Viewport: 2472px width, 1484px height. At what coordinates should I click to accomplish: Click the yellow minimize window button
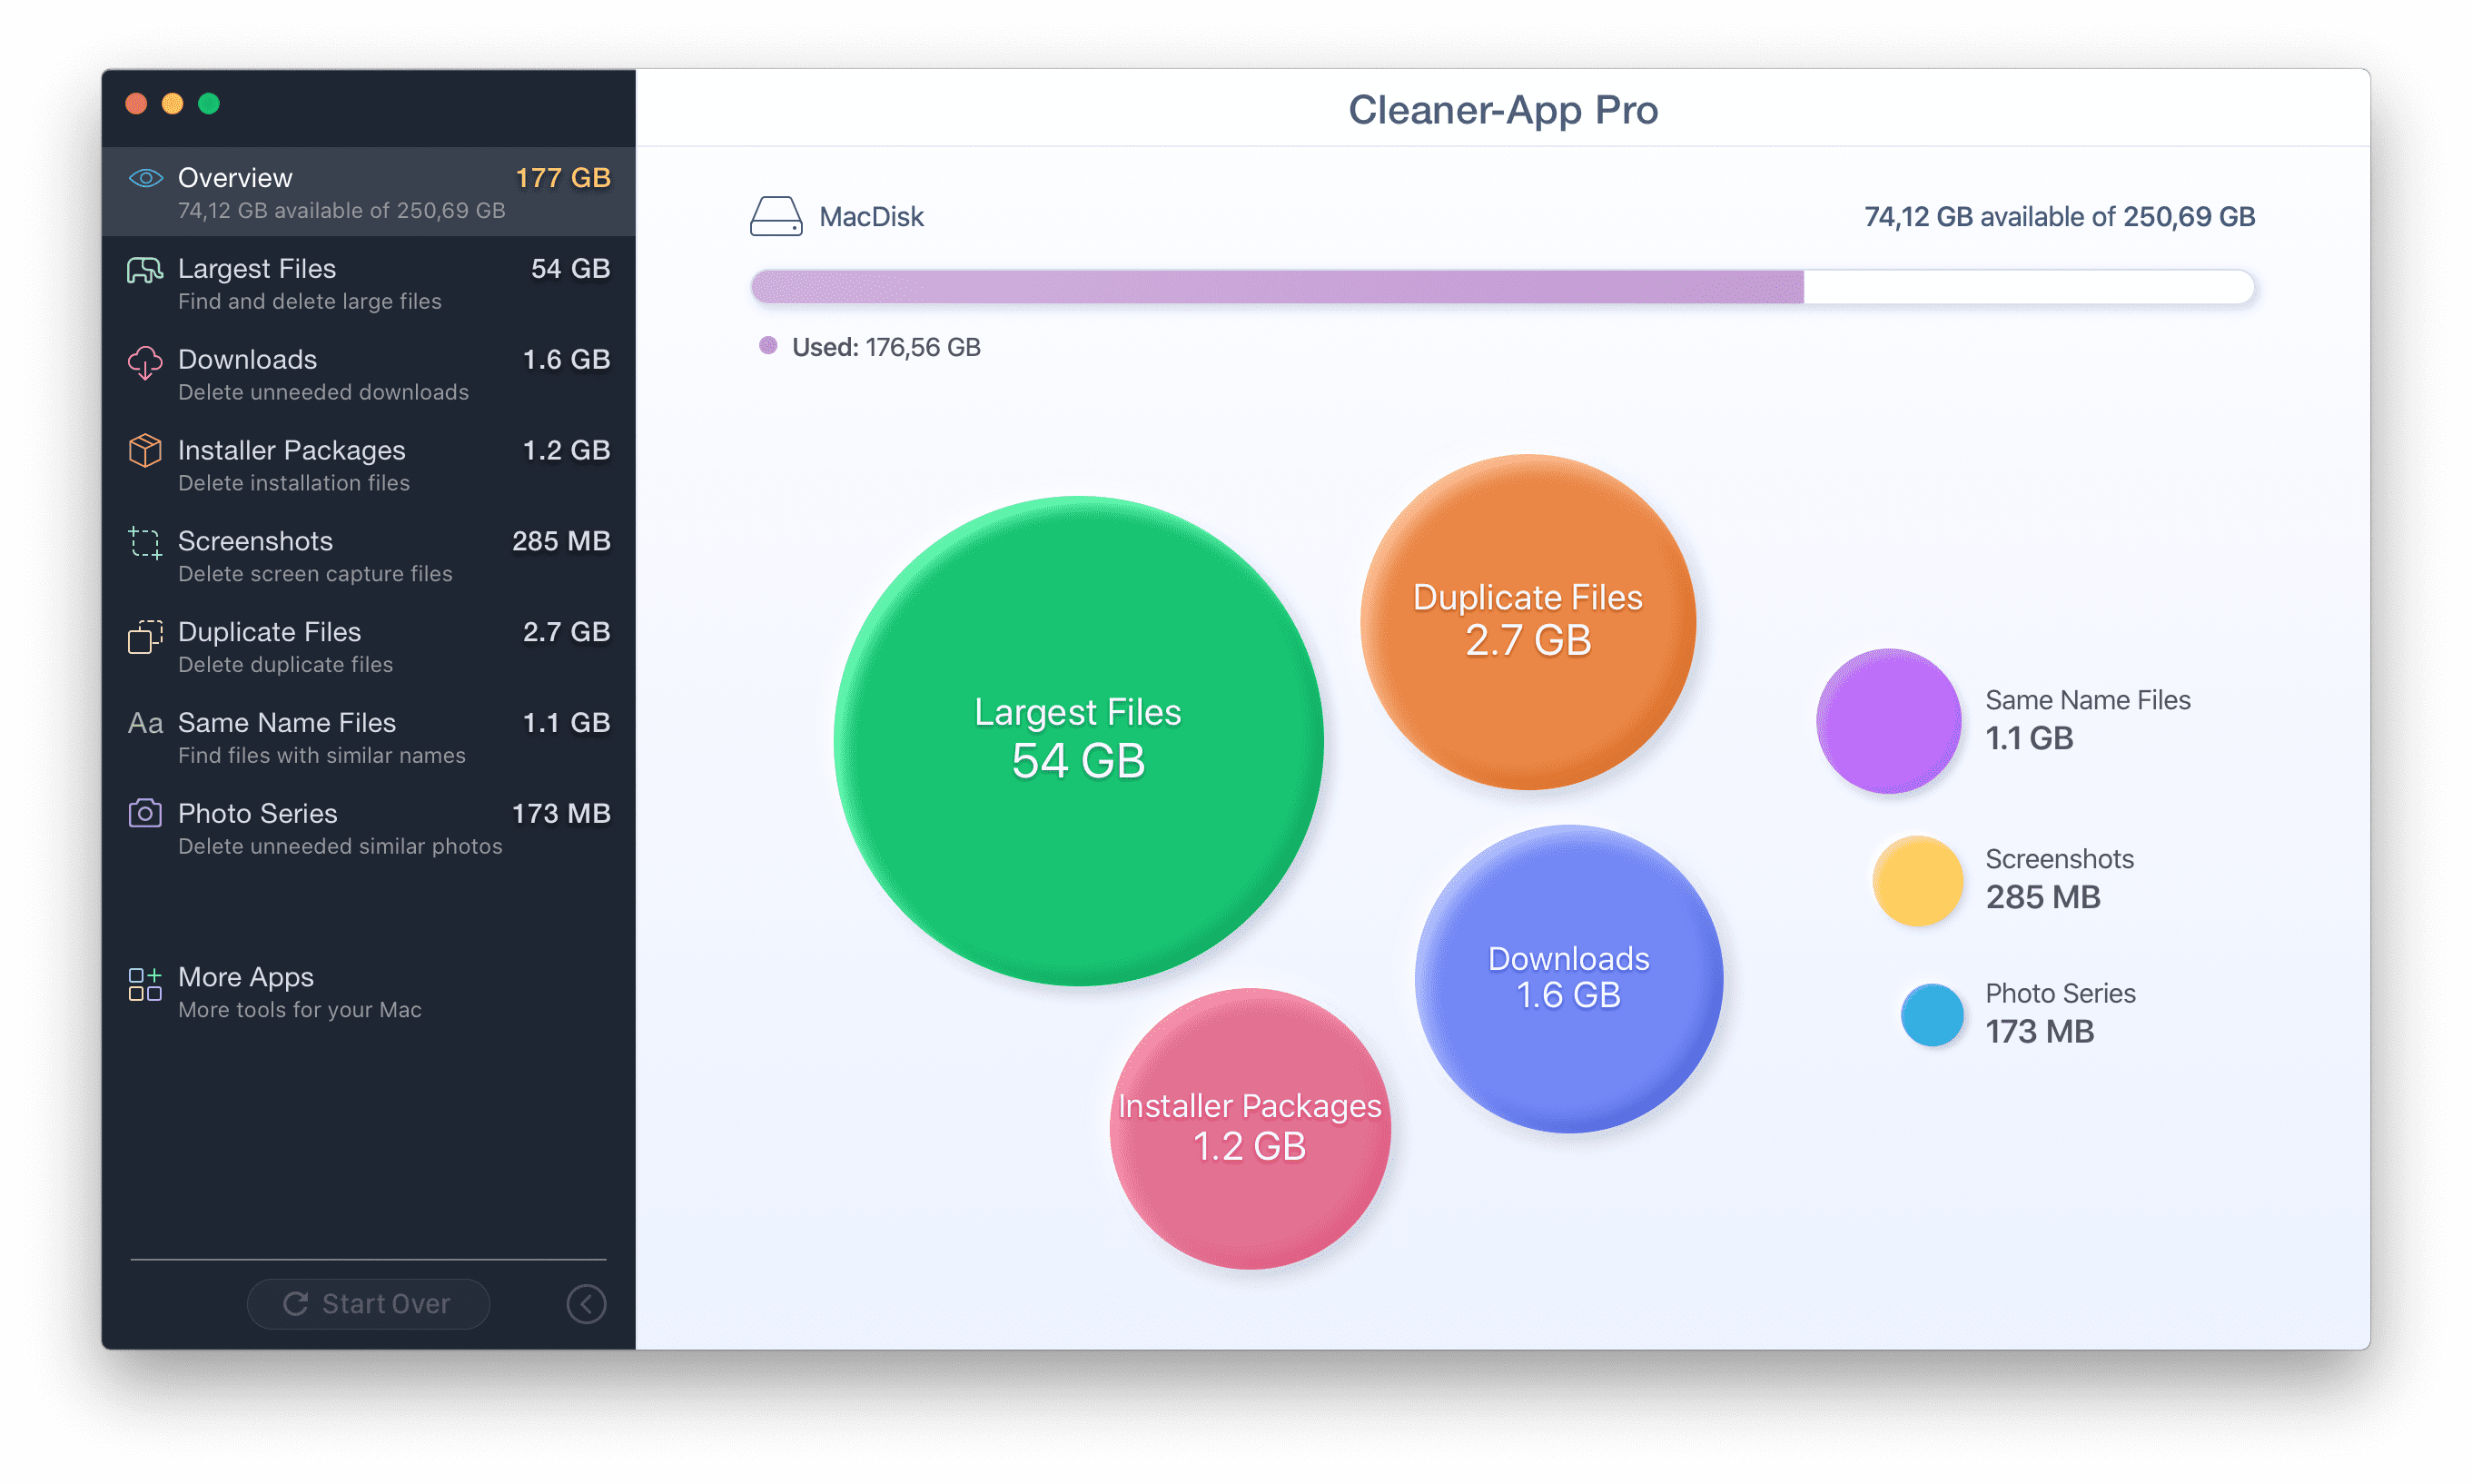point(173,104)
